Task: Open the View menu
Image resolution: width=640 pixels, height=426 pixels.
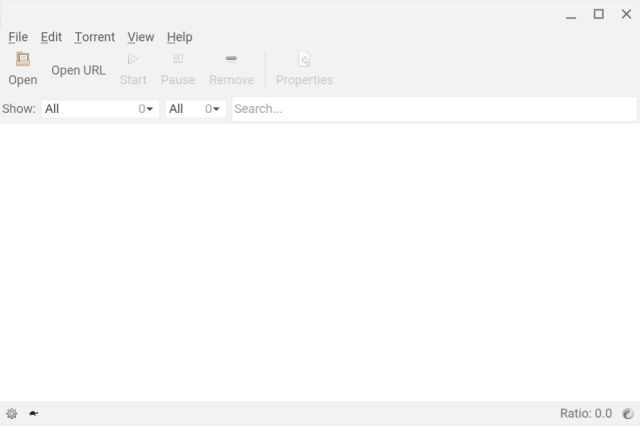Action: [x=140, y=37]
